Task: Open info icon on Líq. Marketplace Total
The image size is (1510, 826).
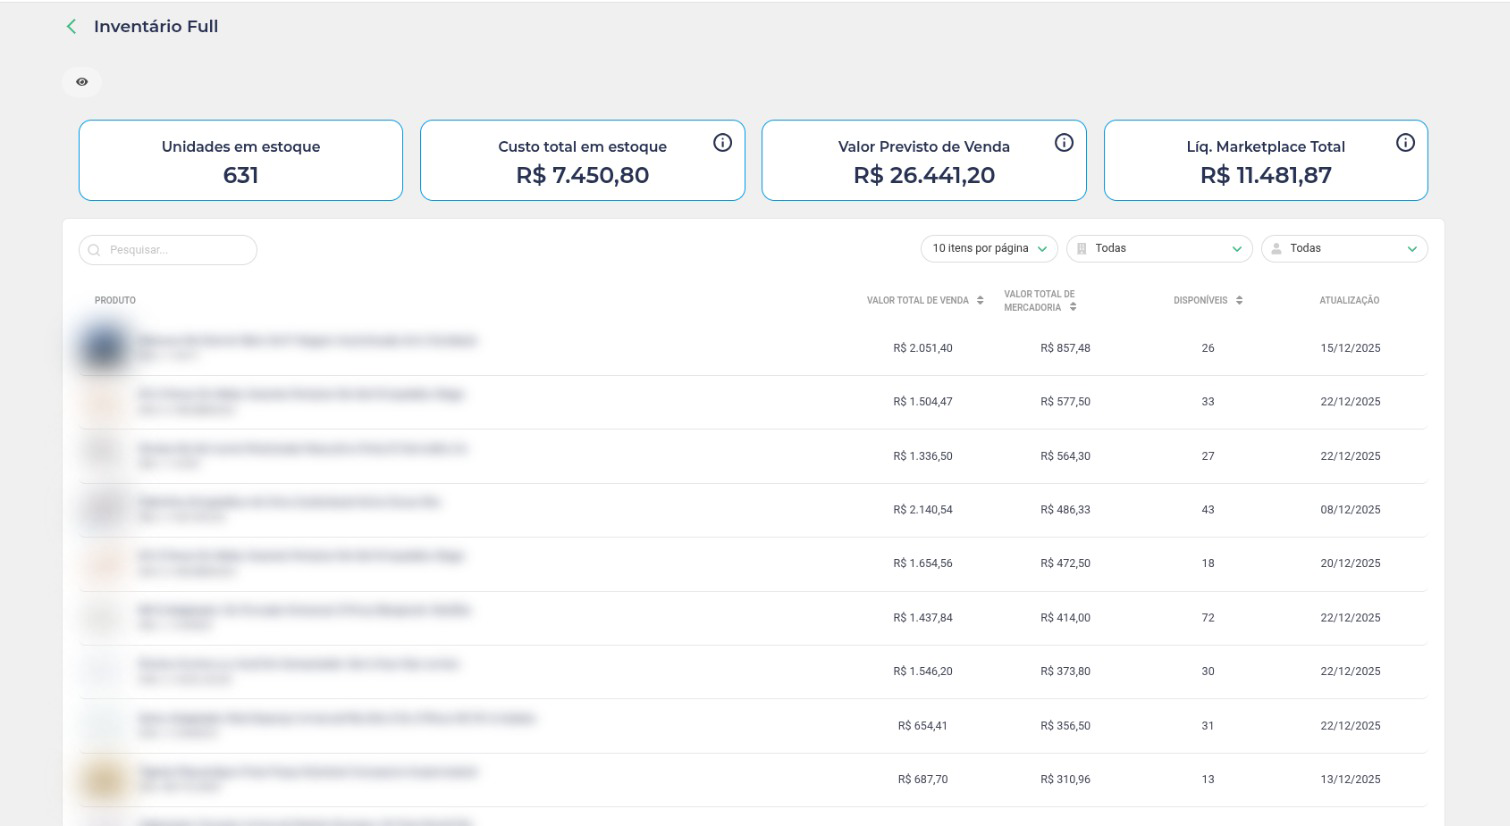Action: coord(1405,143)
